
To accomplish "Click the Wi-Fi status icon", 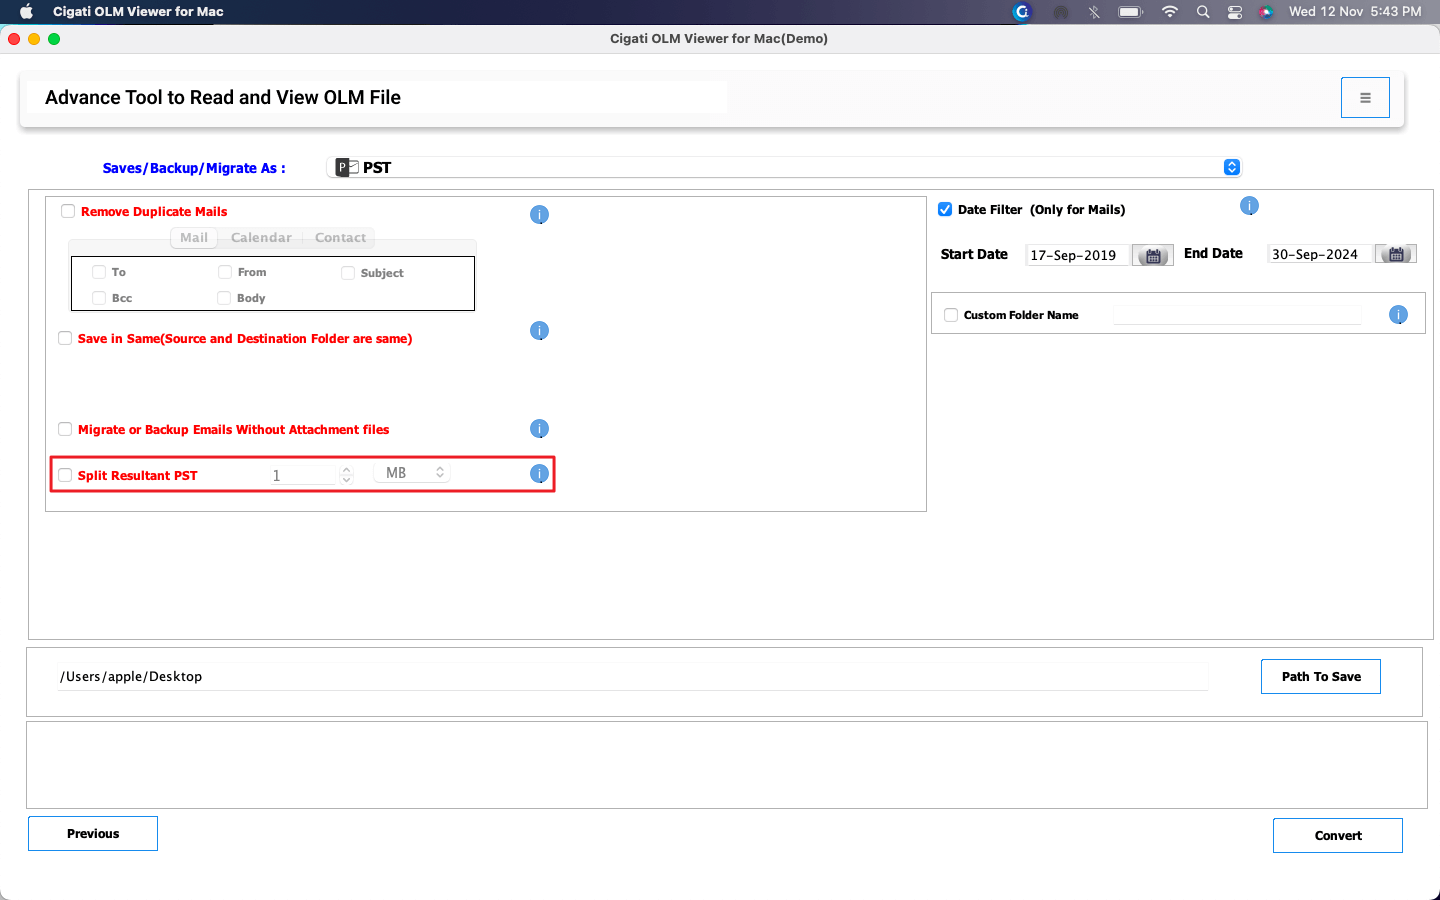I will (1169, 12).
